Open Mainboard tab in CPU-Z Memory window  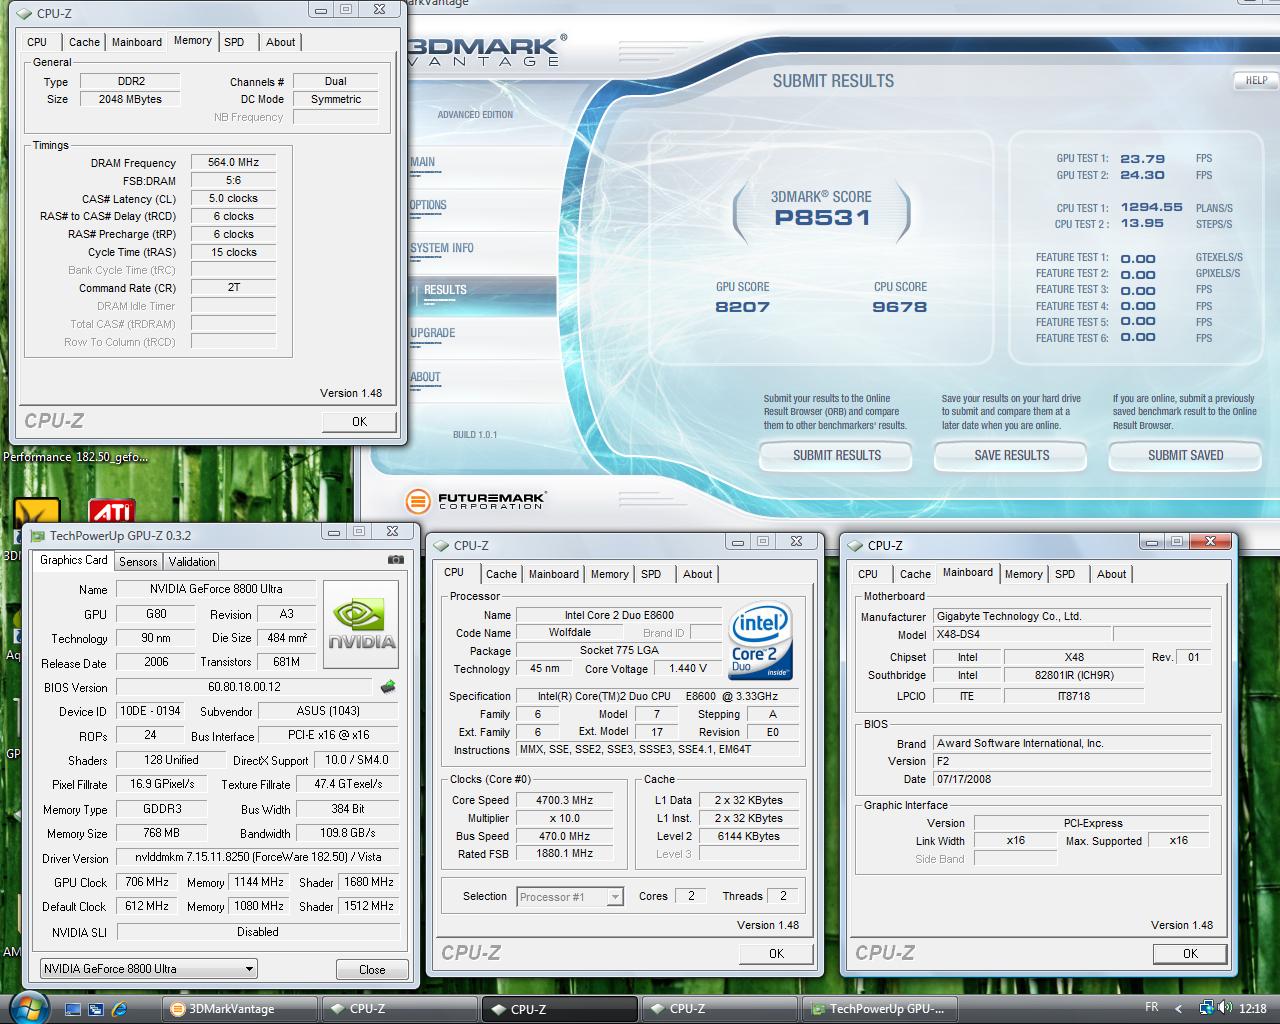[137, 42]
